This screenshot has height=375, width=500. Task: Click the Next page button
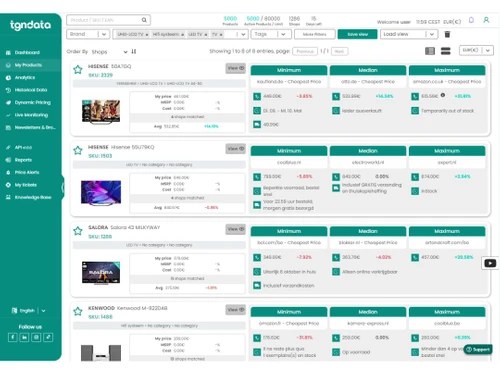pos(339,51)
